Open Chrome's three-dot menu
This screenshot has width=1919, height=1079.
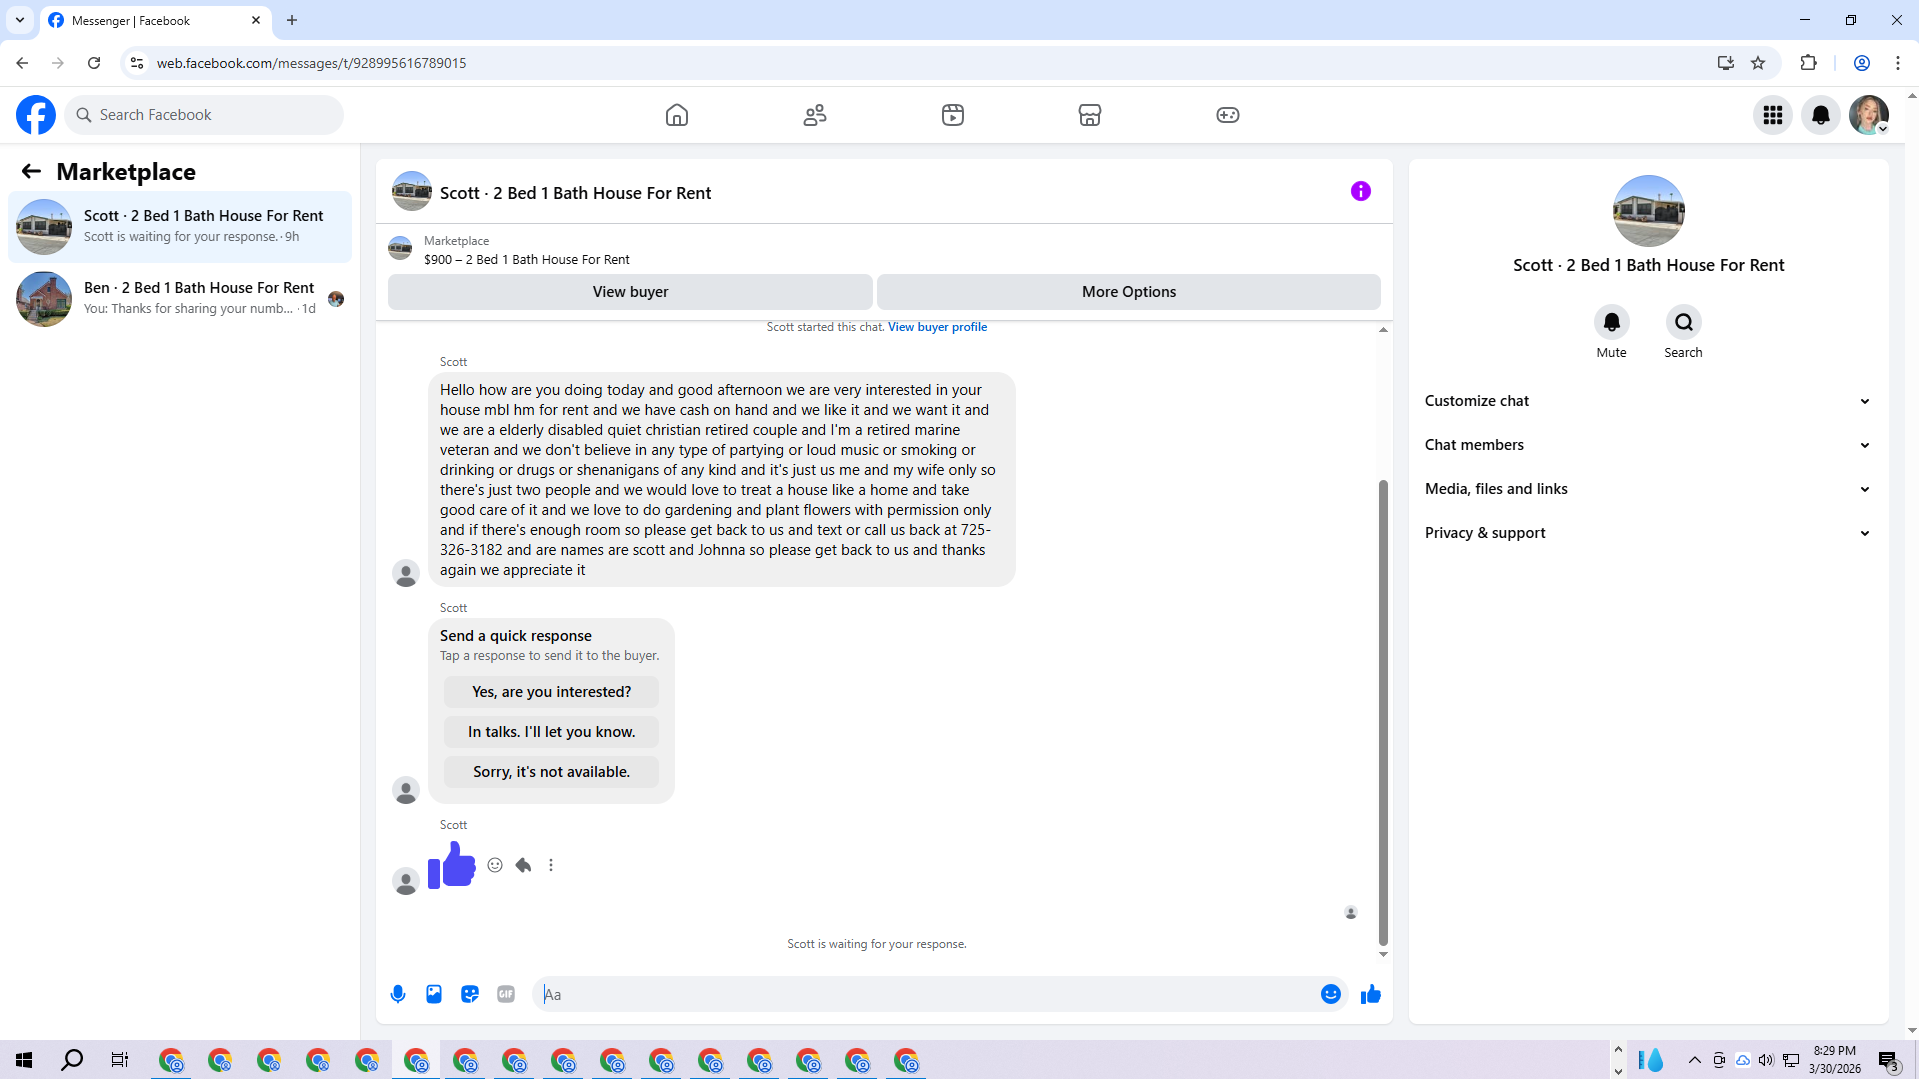click(1898, 63)
